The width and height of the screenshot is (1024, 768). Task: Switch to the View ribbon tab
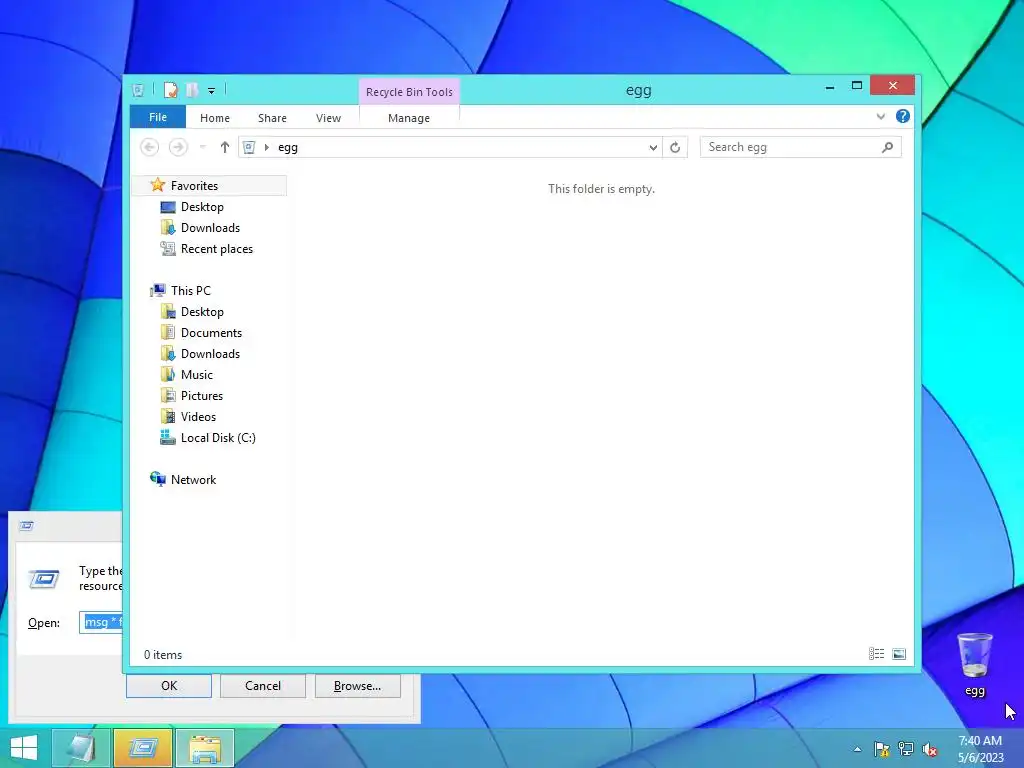click(x=328, y=118)
